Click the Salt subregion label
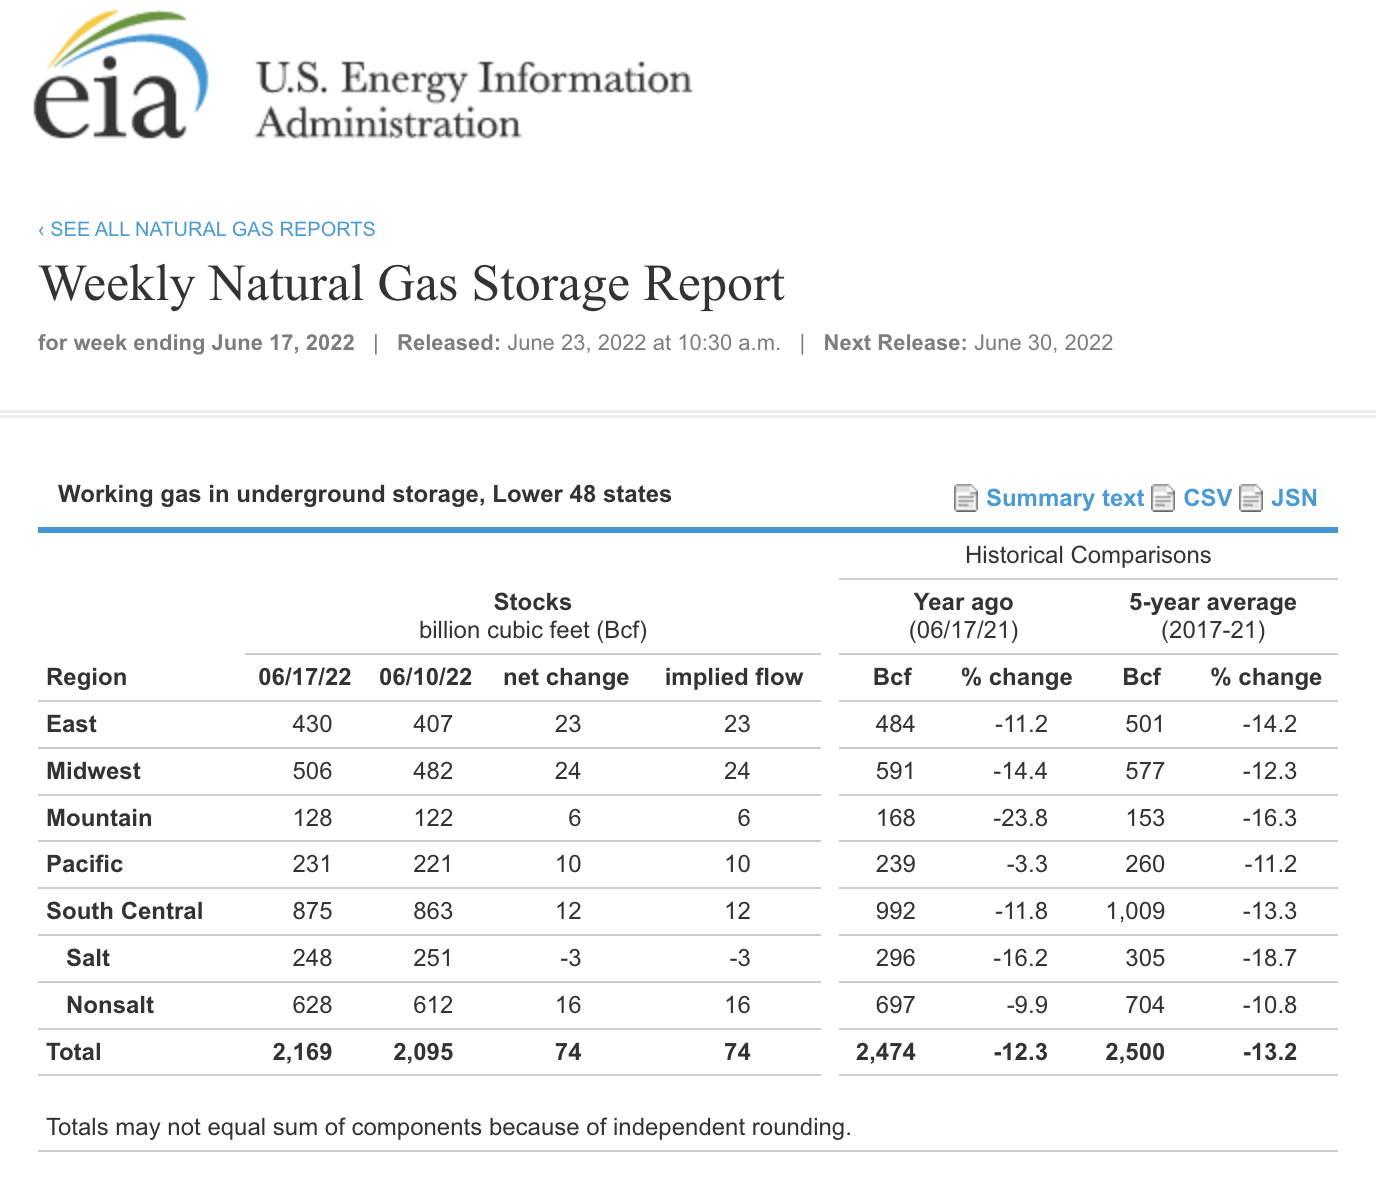This screenshot has width=1376, height=1186. 88,958
